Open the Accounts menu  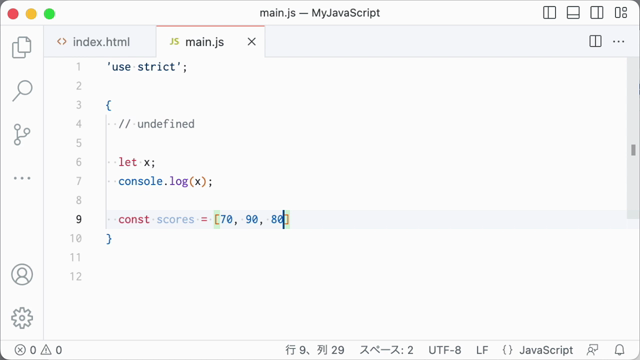pos(22,274)
